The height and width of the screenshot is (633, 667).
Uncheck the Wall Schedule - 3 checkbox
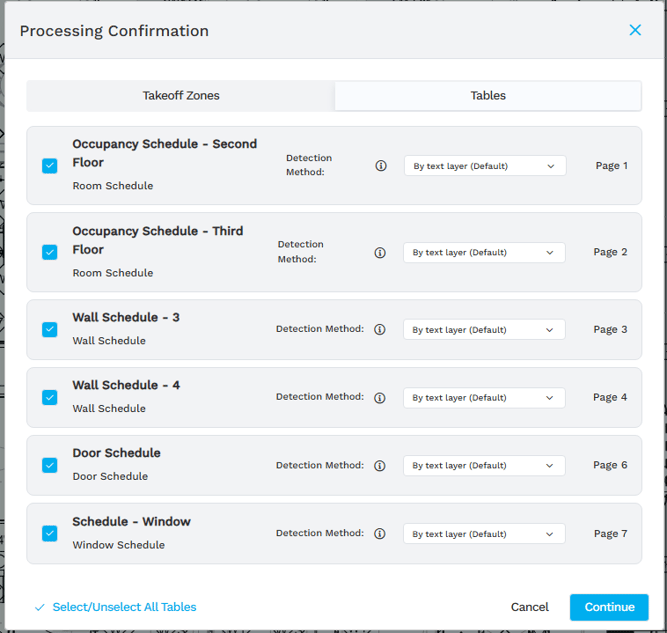50,329
